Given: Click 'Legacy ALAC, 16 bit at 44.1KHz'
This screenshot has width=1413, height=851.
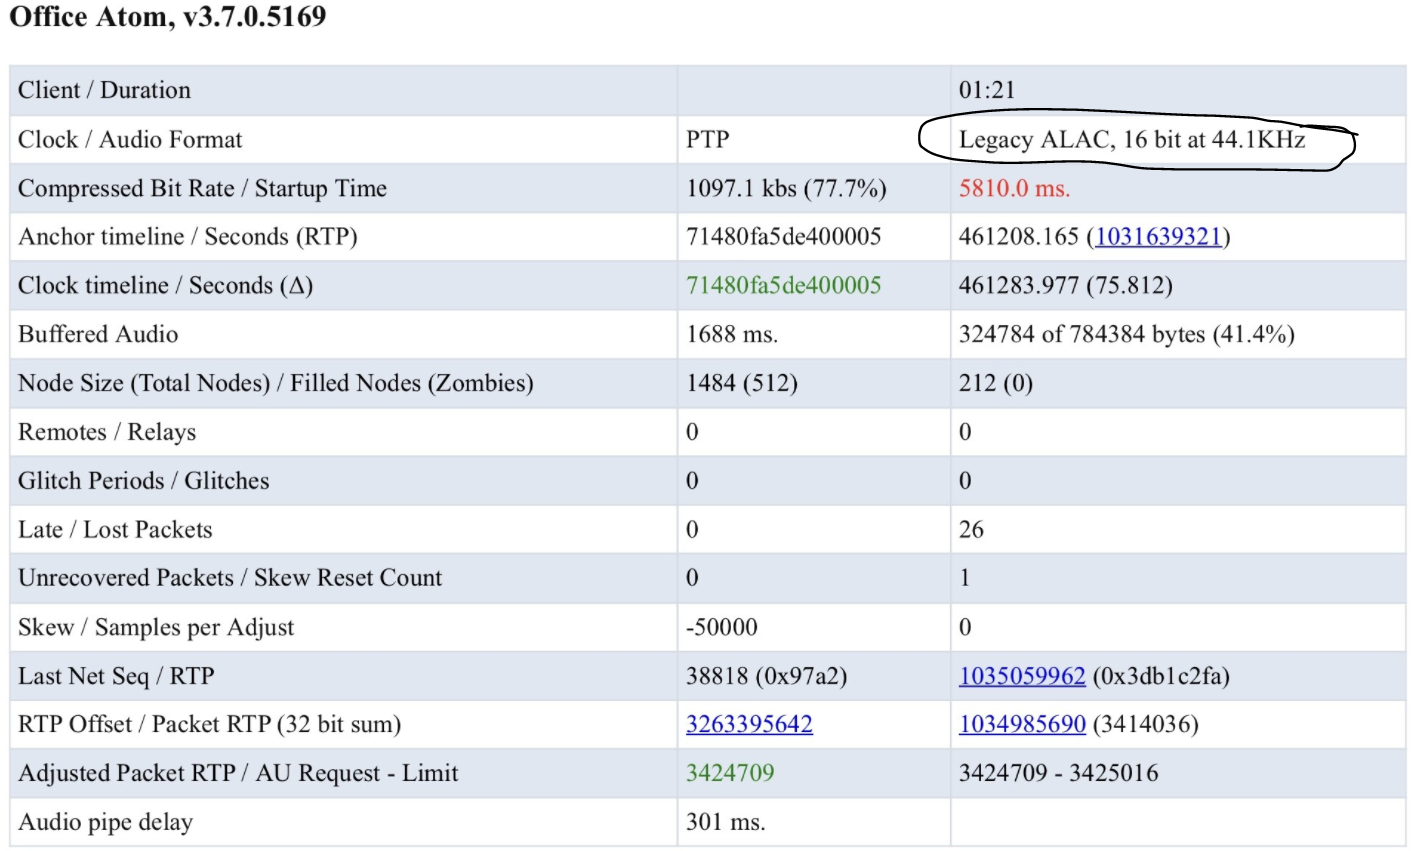Looking at the screenshot, I should coord(1132,140).
